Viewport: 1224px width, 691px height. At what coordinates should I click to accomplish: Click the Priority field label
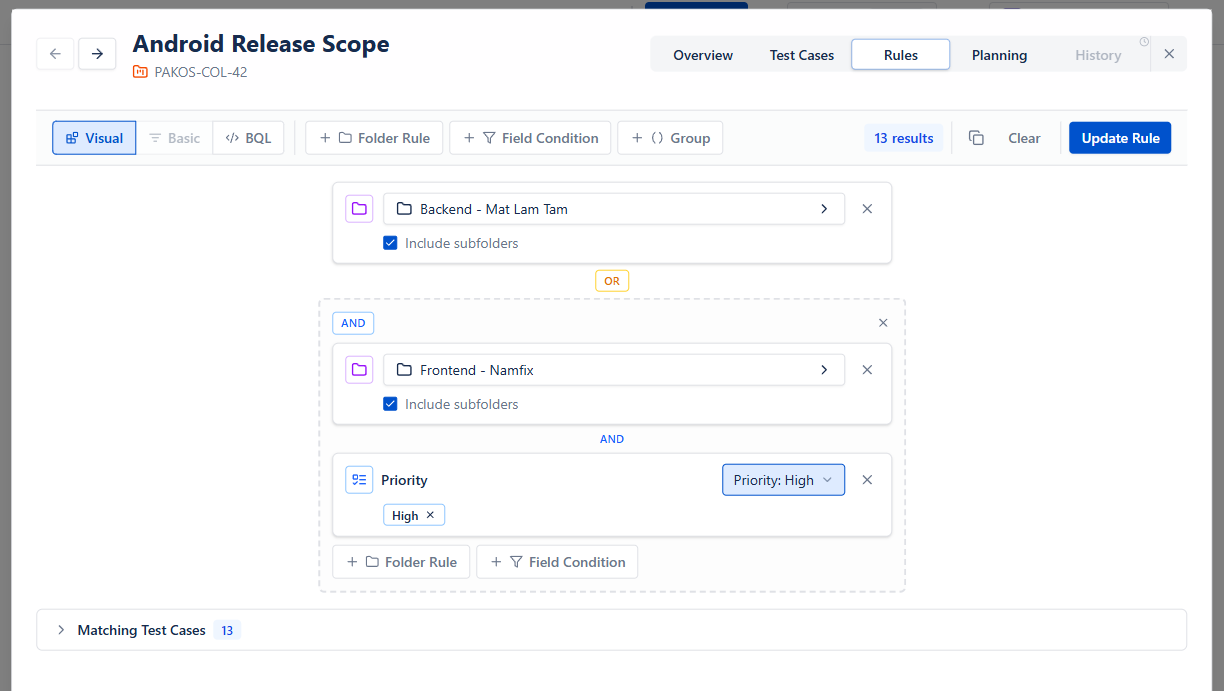tap(404, 480)
